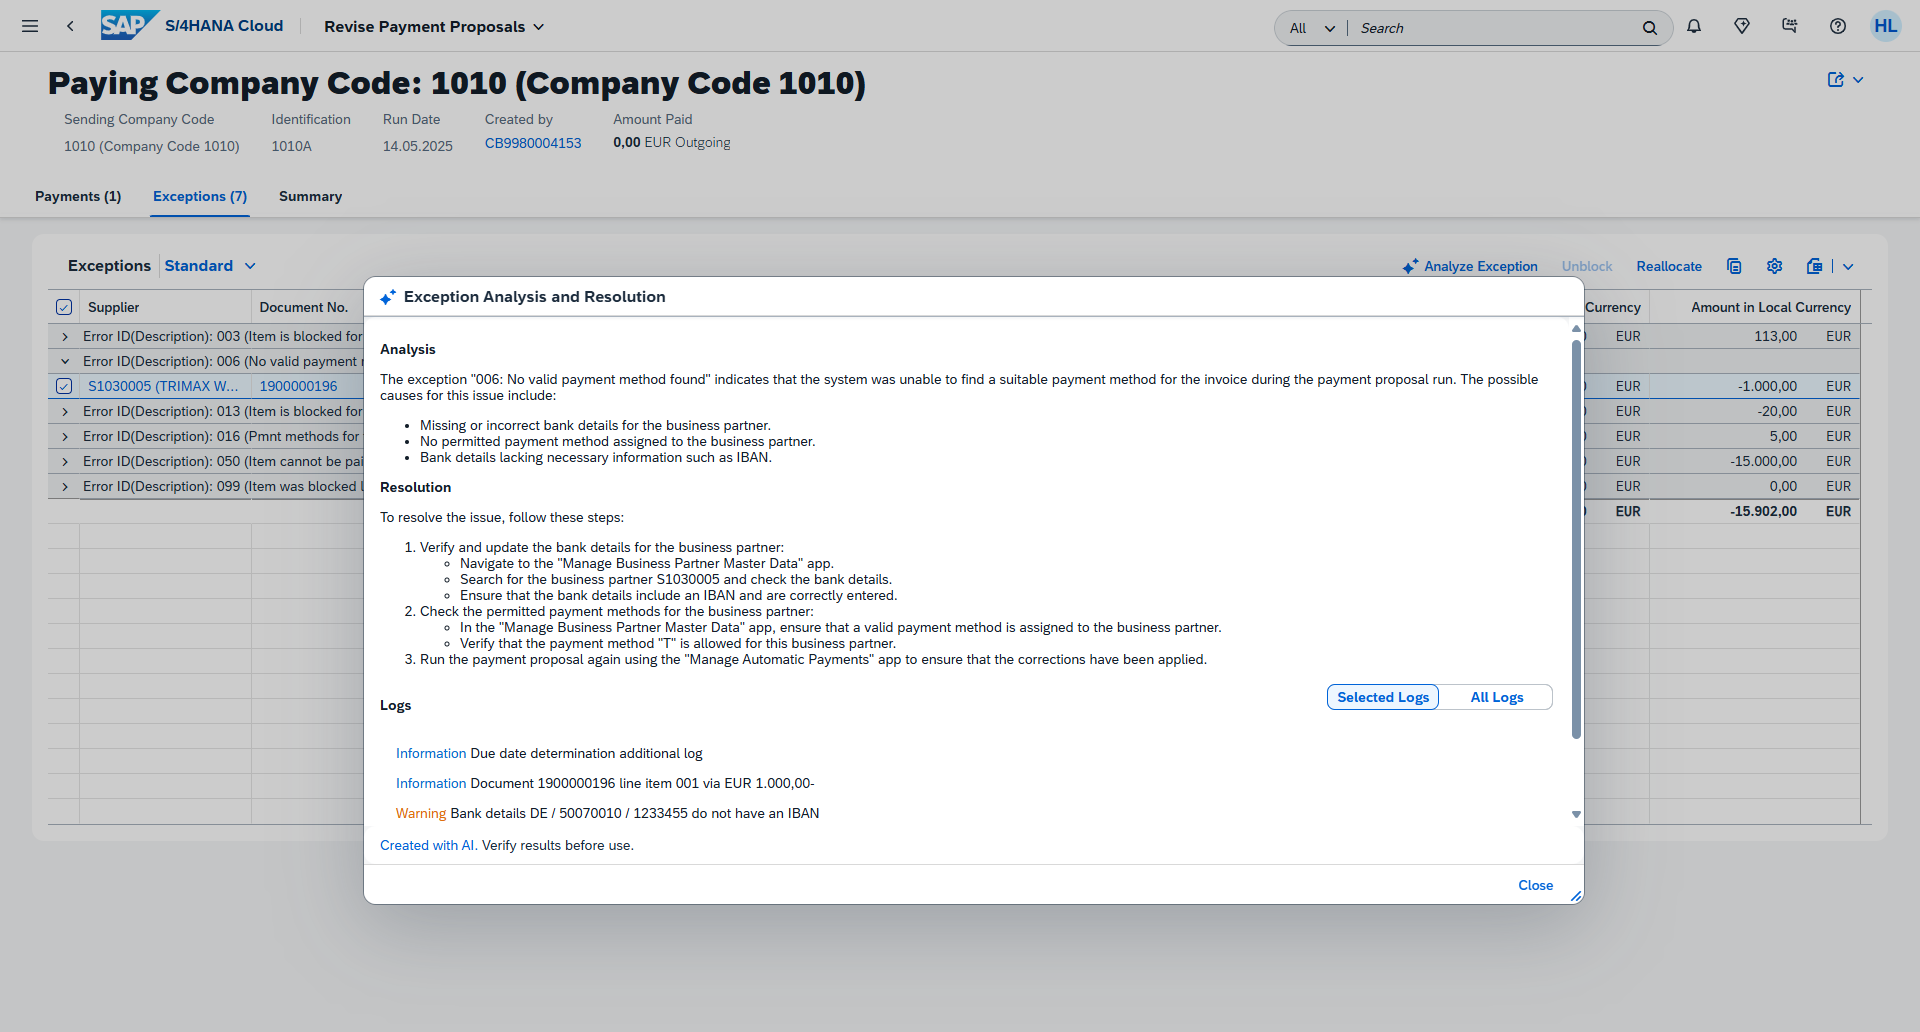Toggle the select-all checkbox in table header
This screenshot has width=1920, height=1032.
[x=64, y=307]
